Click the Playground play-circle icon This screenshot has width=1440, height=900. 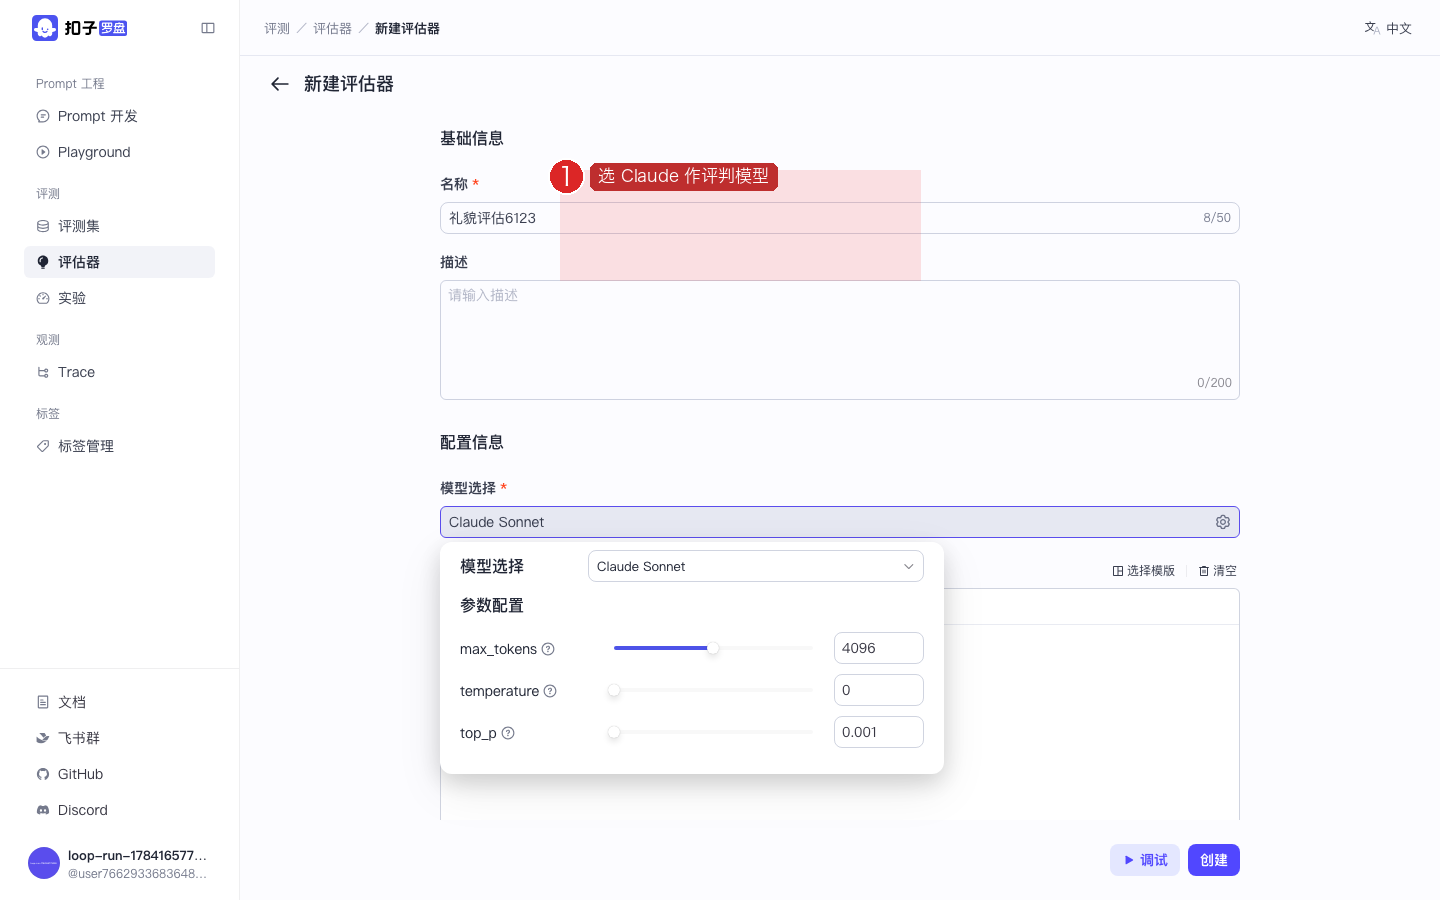pyautogui.click(x=43, y=152)
